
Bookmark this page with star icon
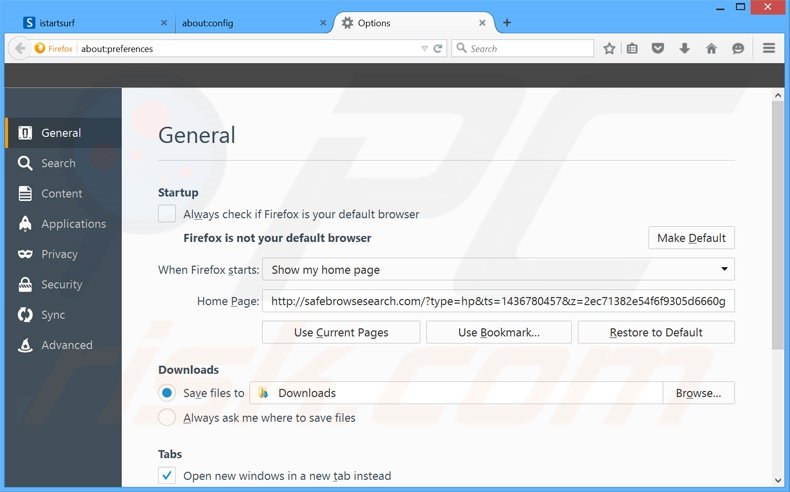point(609,48)
